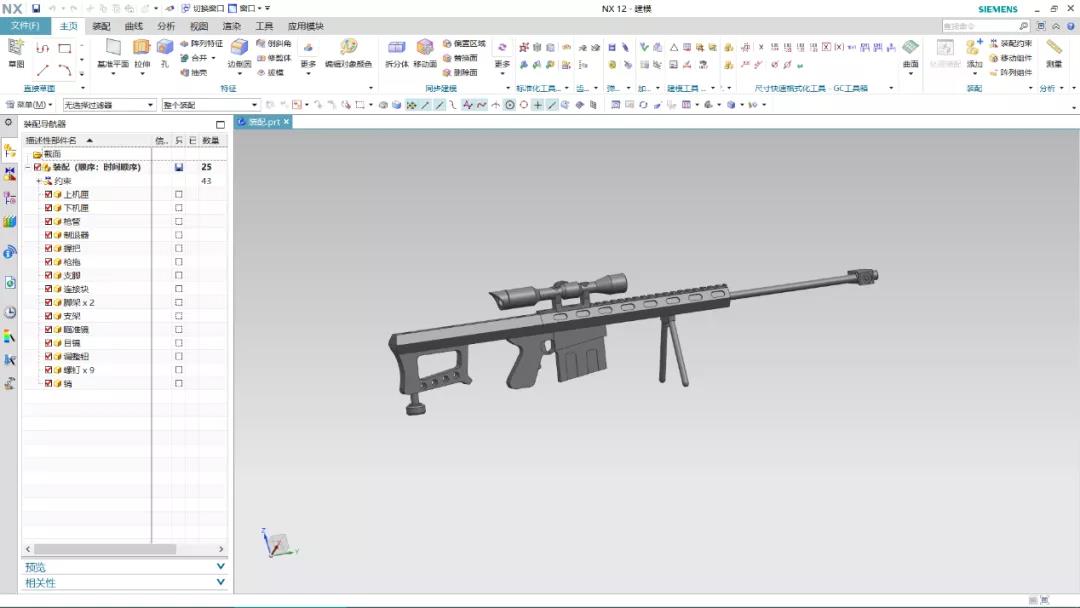
Task: Click the 装配约束 button
Action: pyautogui.click(x=1010, y=43)
